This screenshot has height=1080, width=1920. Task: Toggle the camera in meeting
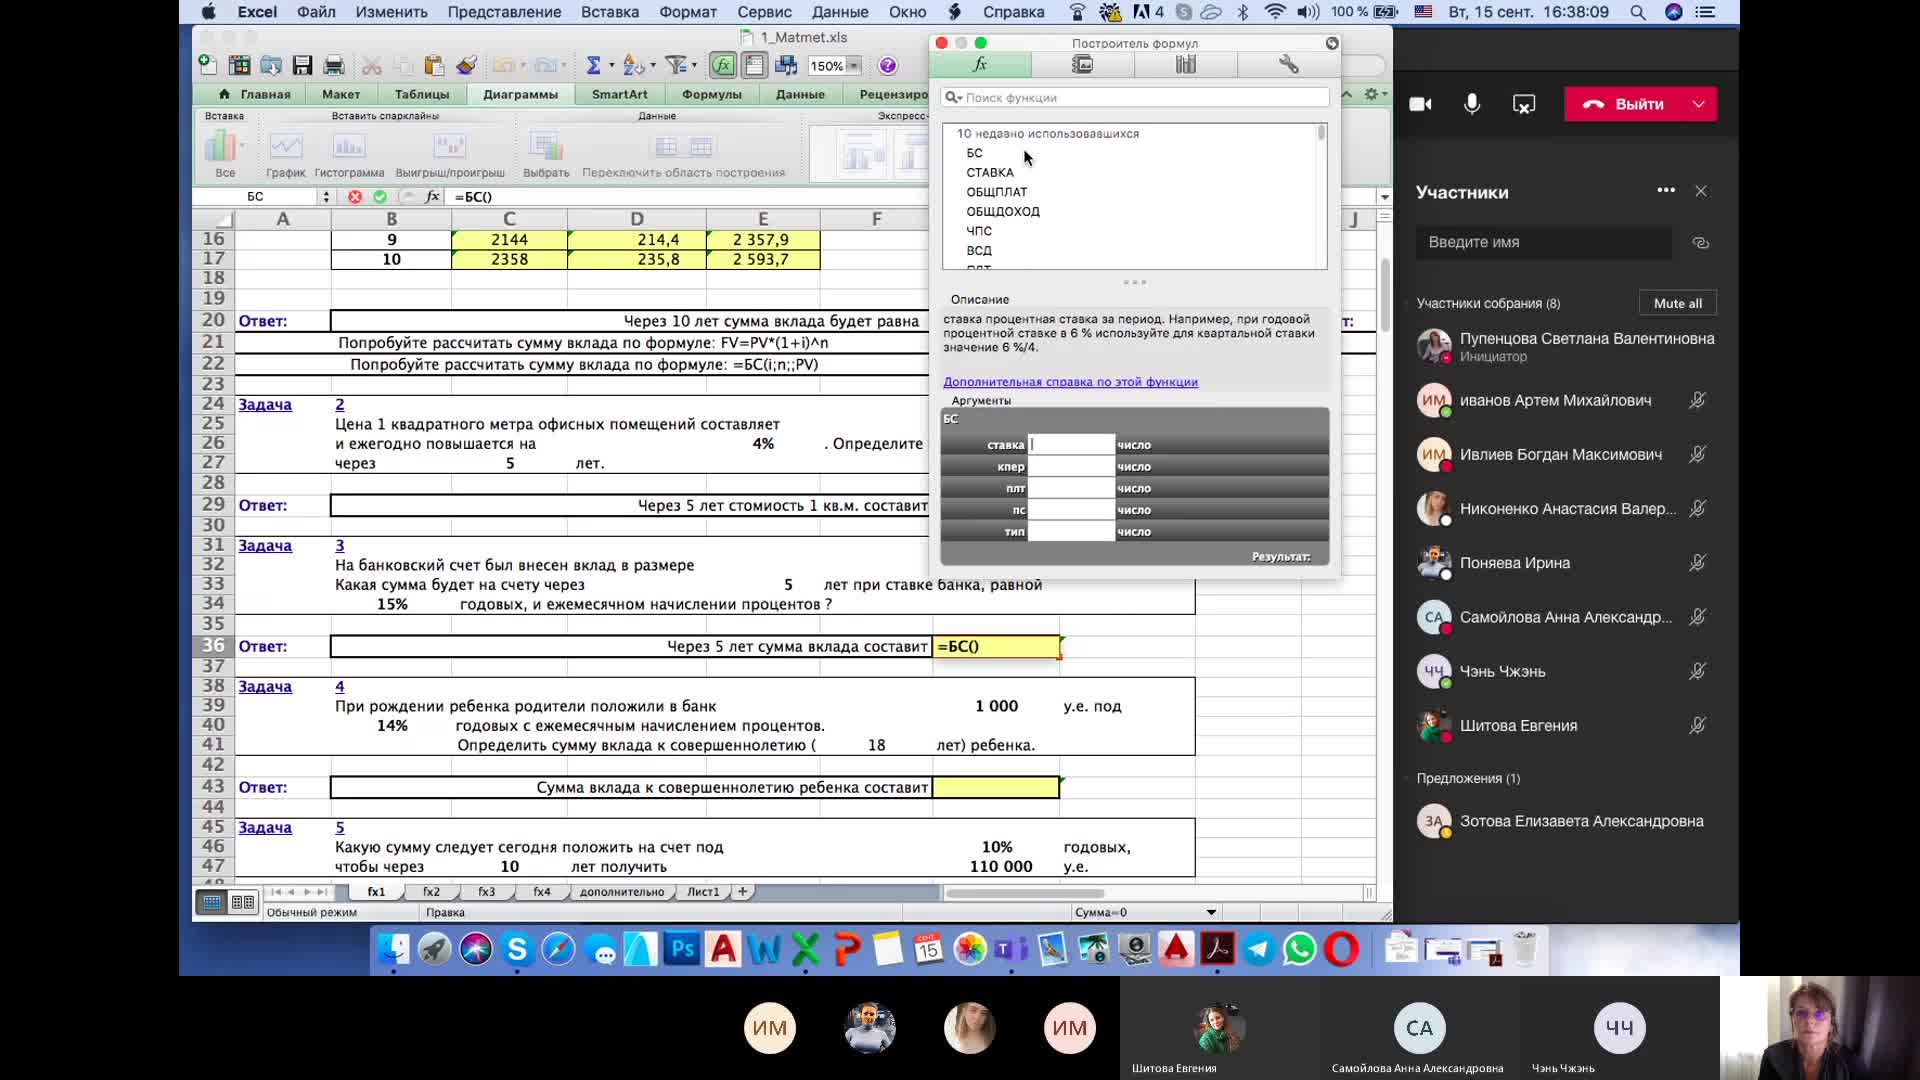[1420, 104]
